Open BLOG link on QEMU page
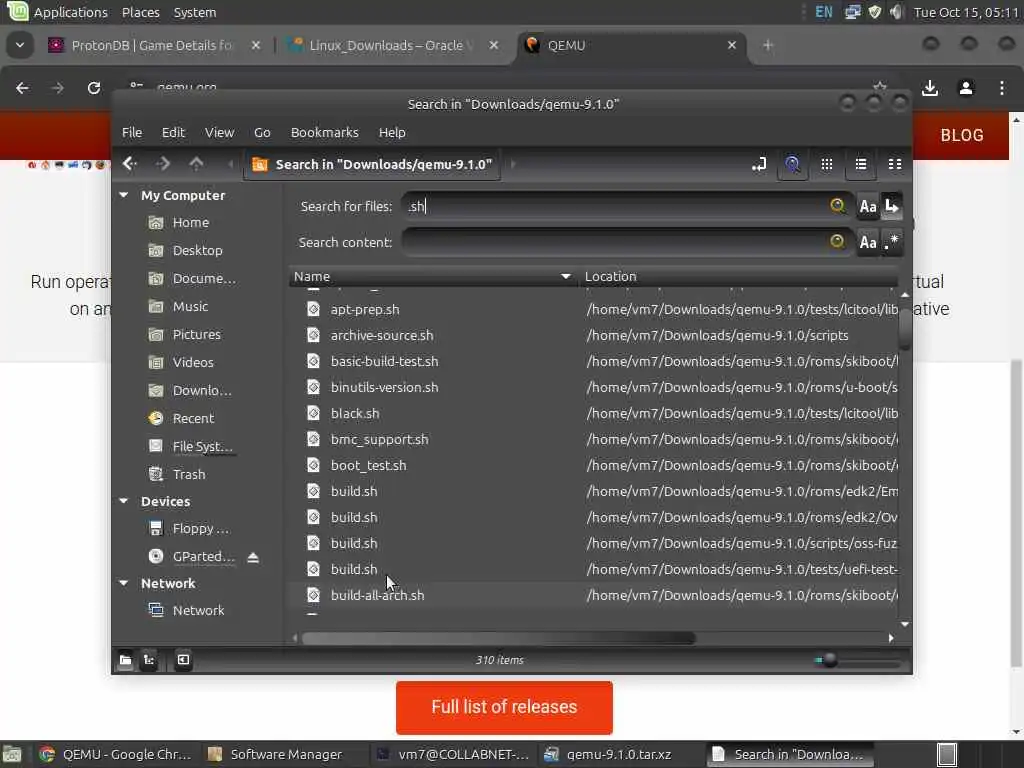The height and width of the screenshot is (768, 1024). point(961,135)
